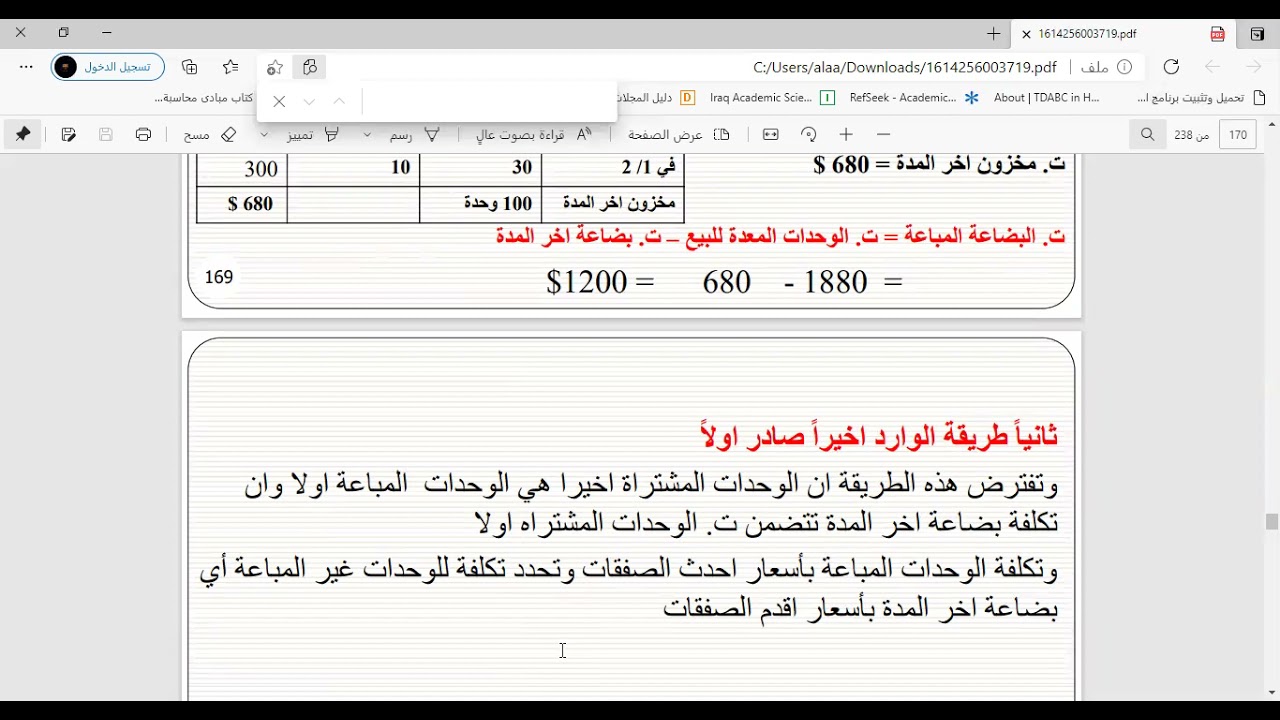Image resolution: width=1280 pixels, height=720 pixels.
Task: Print the PDF document
Action: (143, 134)
